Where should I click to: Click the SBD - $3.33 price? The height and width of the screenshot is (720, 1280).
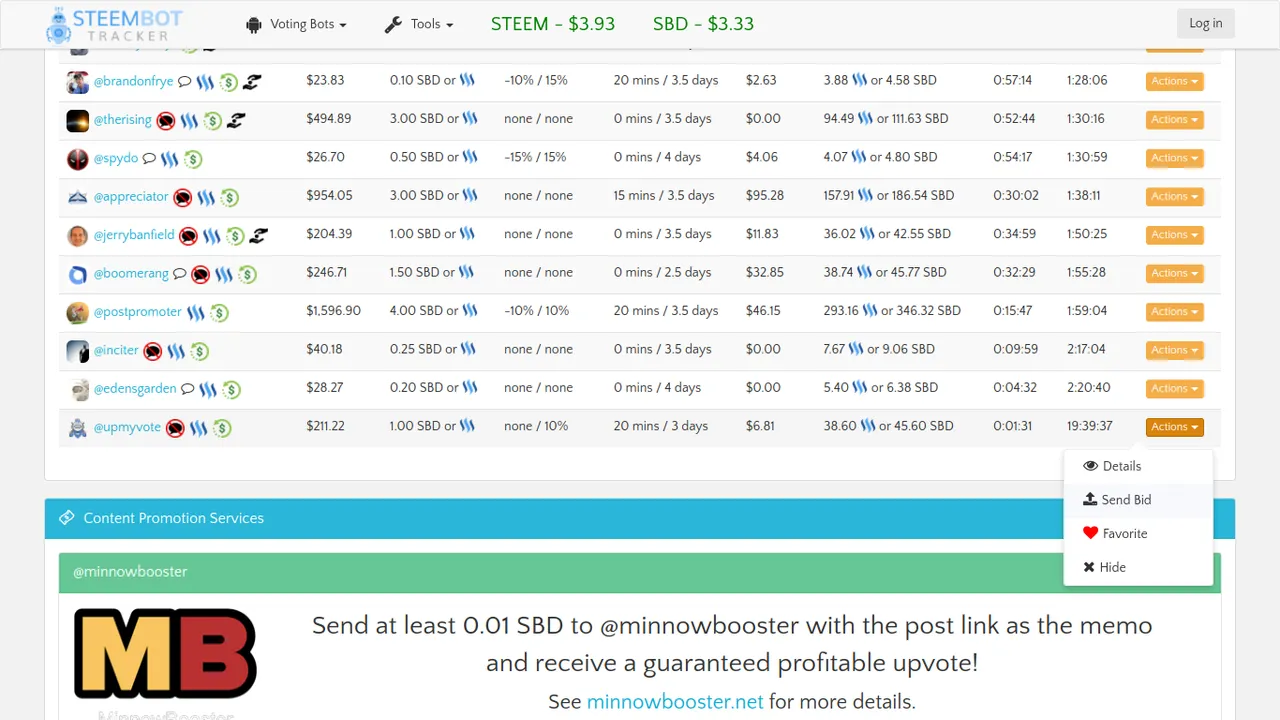(703, 24)
